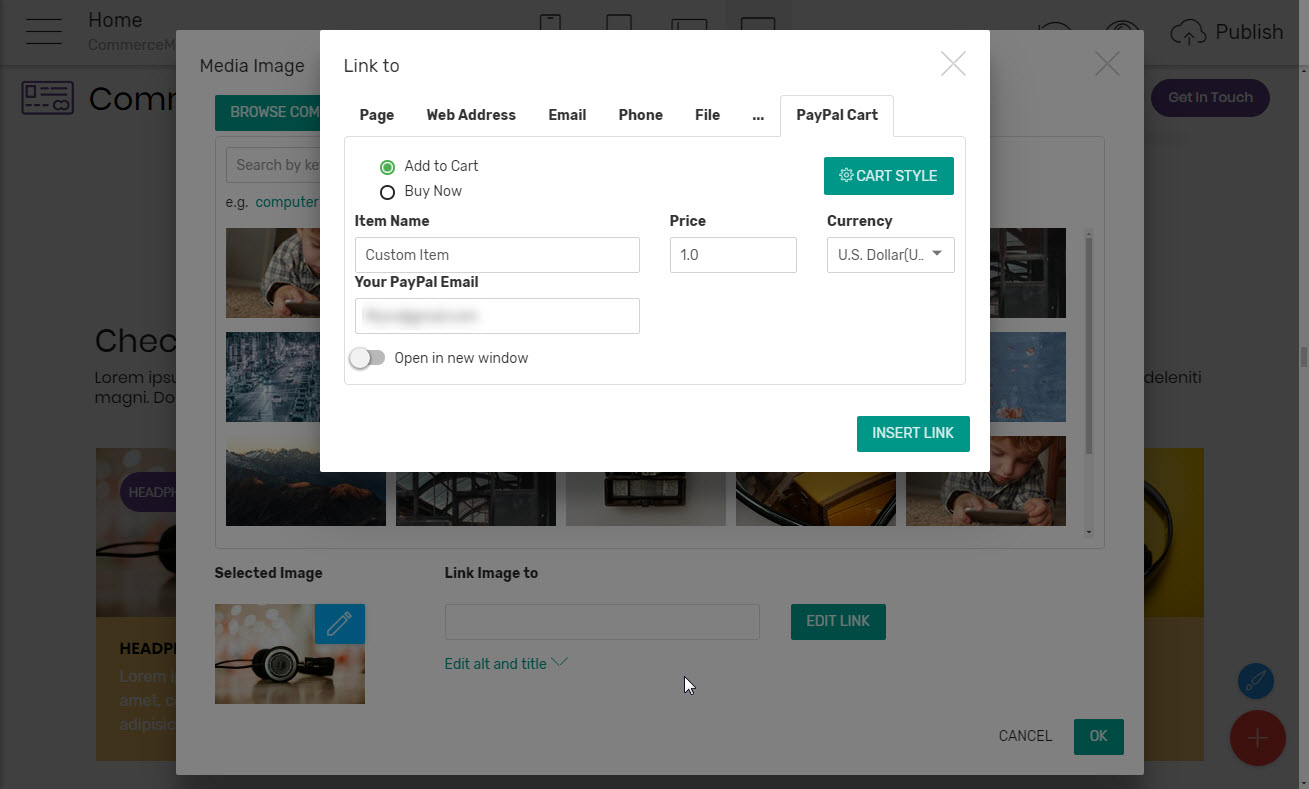Screen dimensions: 1309x789
Task: Select the bottom-right child with phone thumbnail
Action: point(986,481)
